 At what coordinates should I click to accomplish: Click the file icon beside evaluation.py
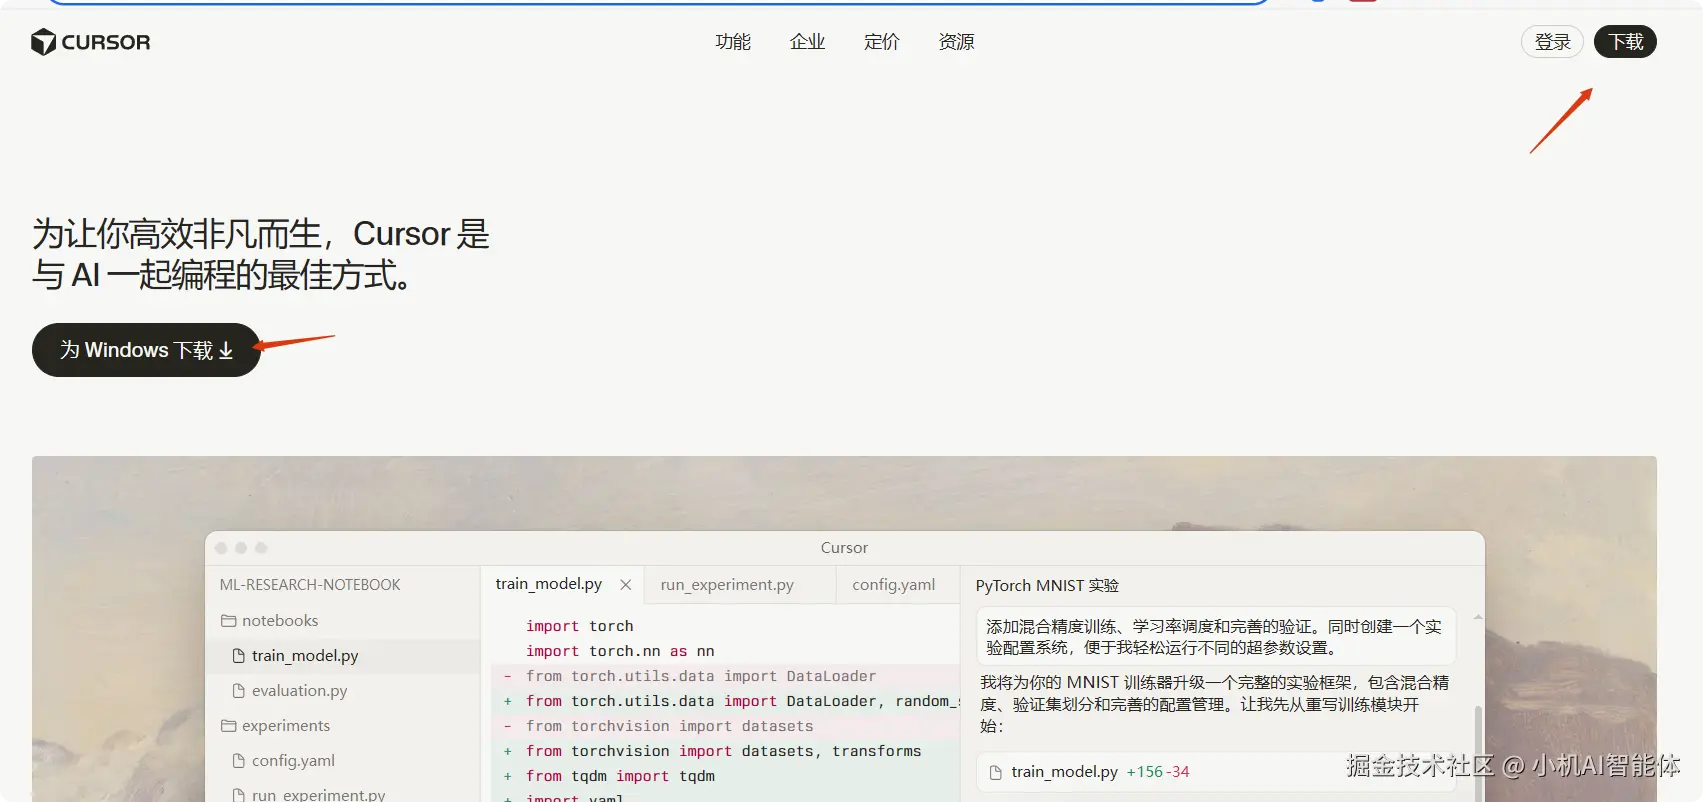tap(238, 691)
